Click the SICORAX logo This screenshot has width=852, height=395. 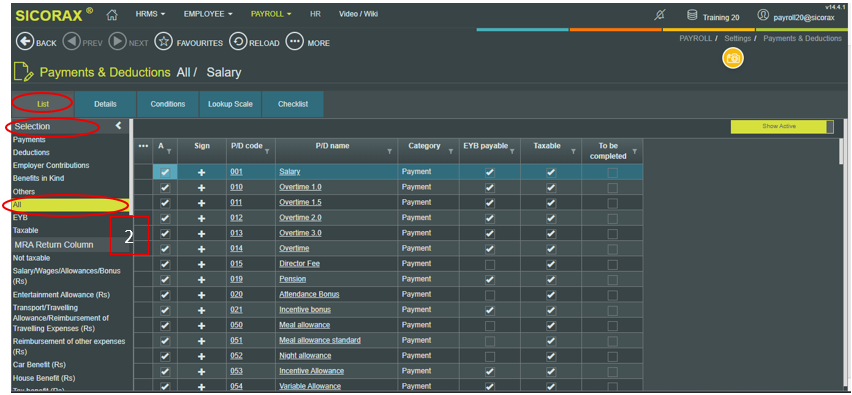(x=54, y=15)
